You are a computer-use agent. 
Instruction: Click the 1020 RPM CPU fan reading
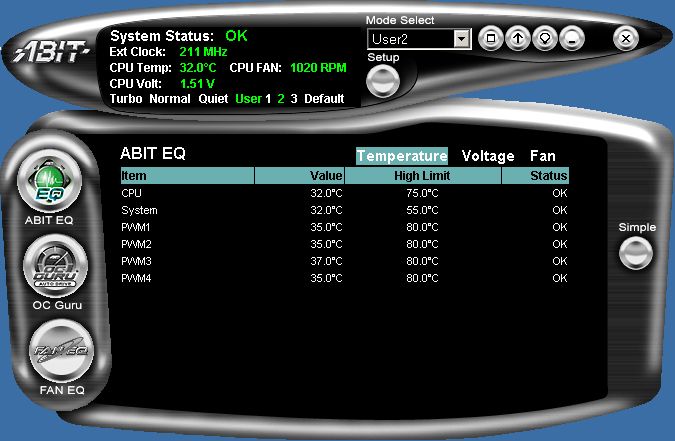pos(318,68)
